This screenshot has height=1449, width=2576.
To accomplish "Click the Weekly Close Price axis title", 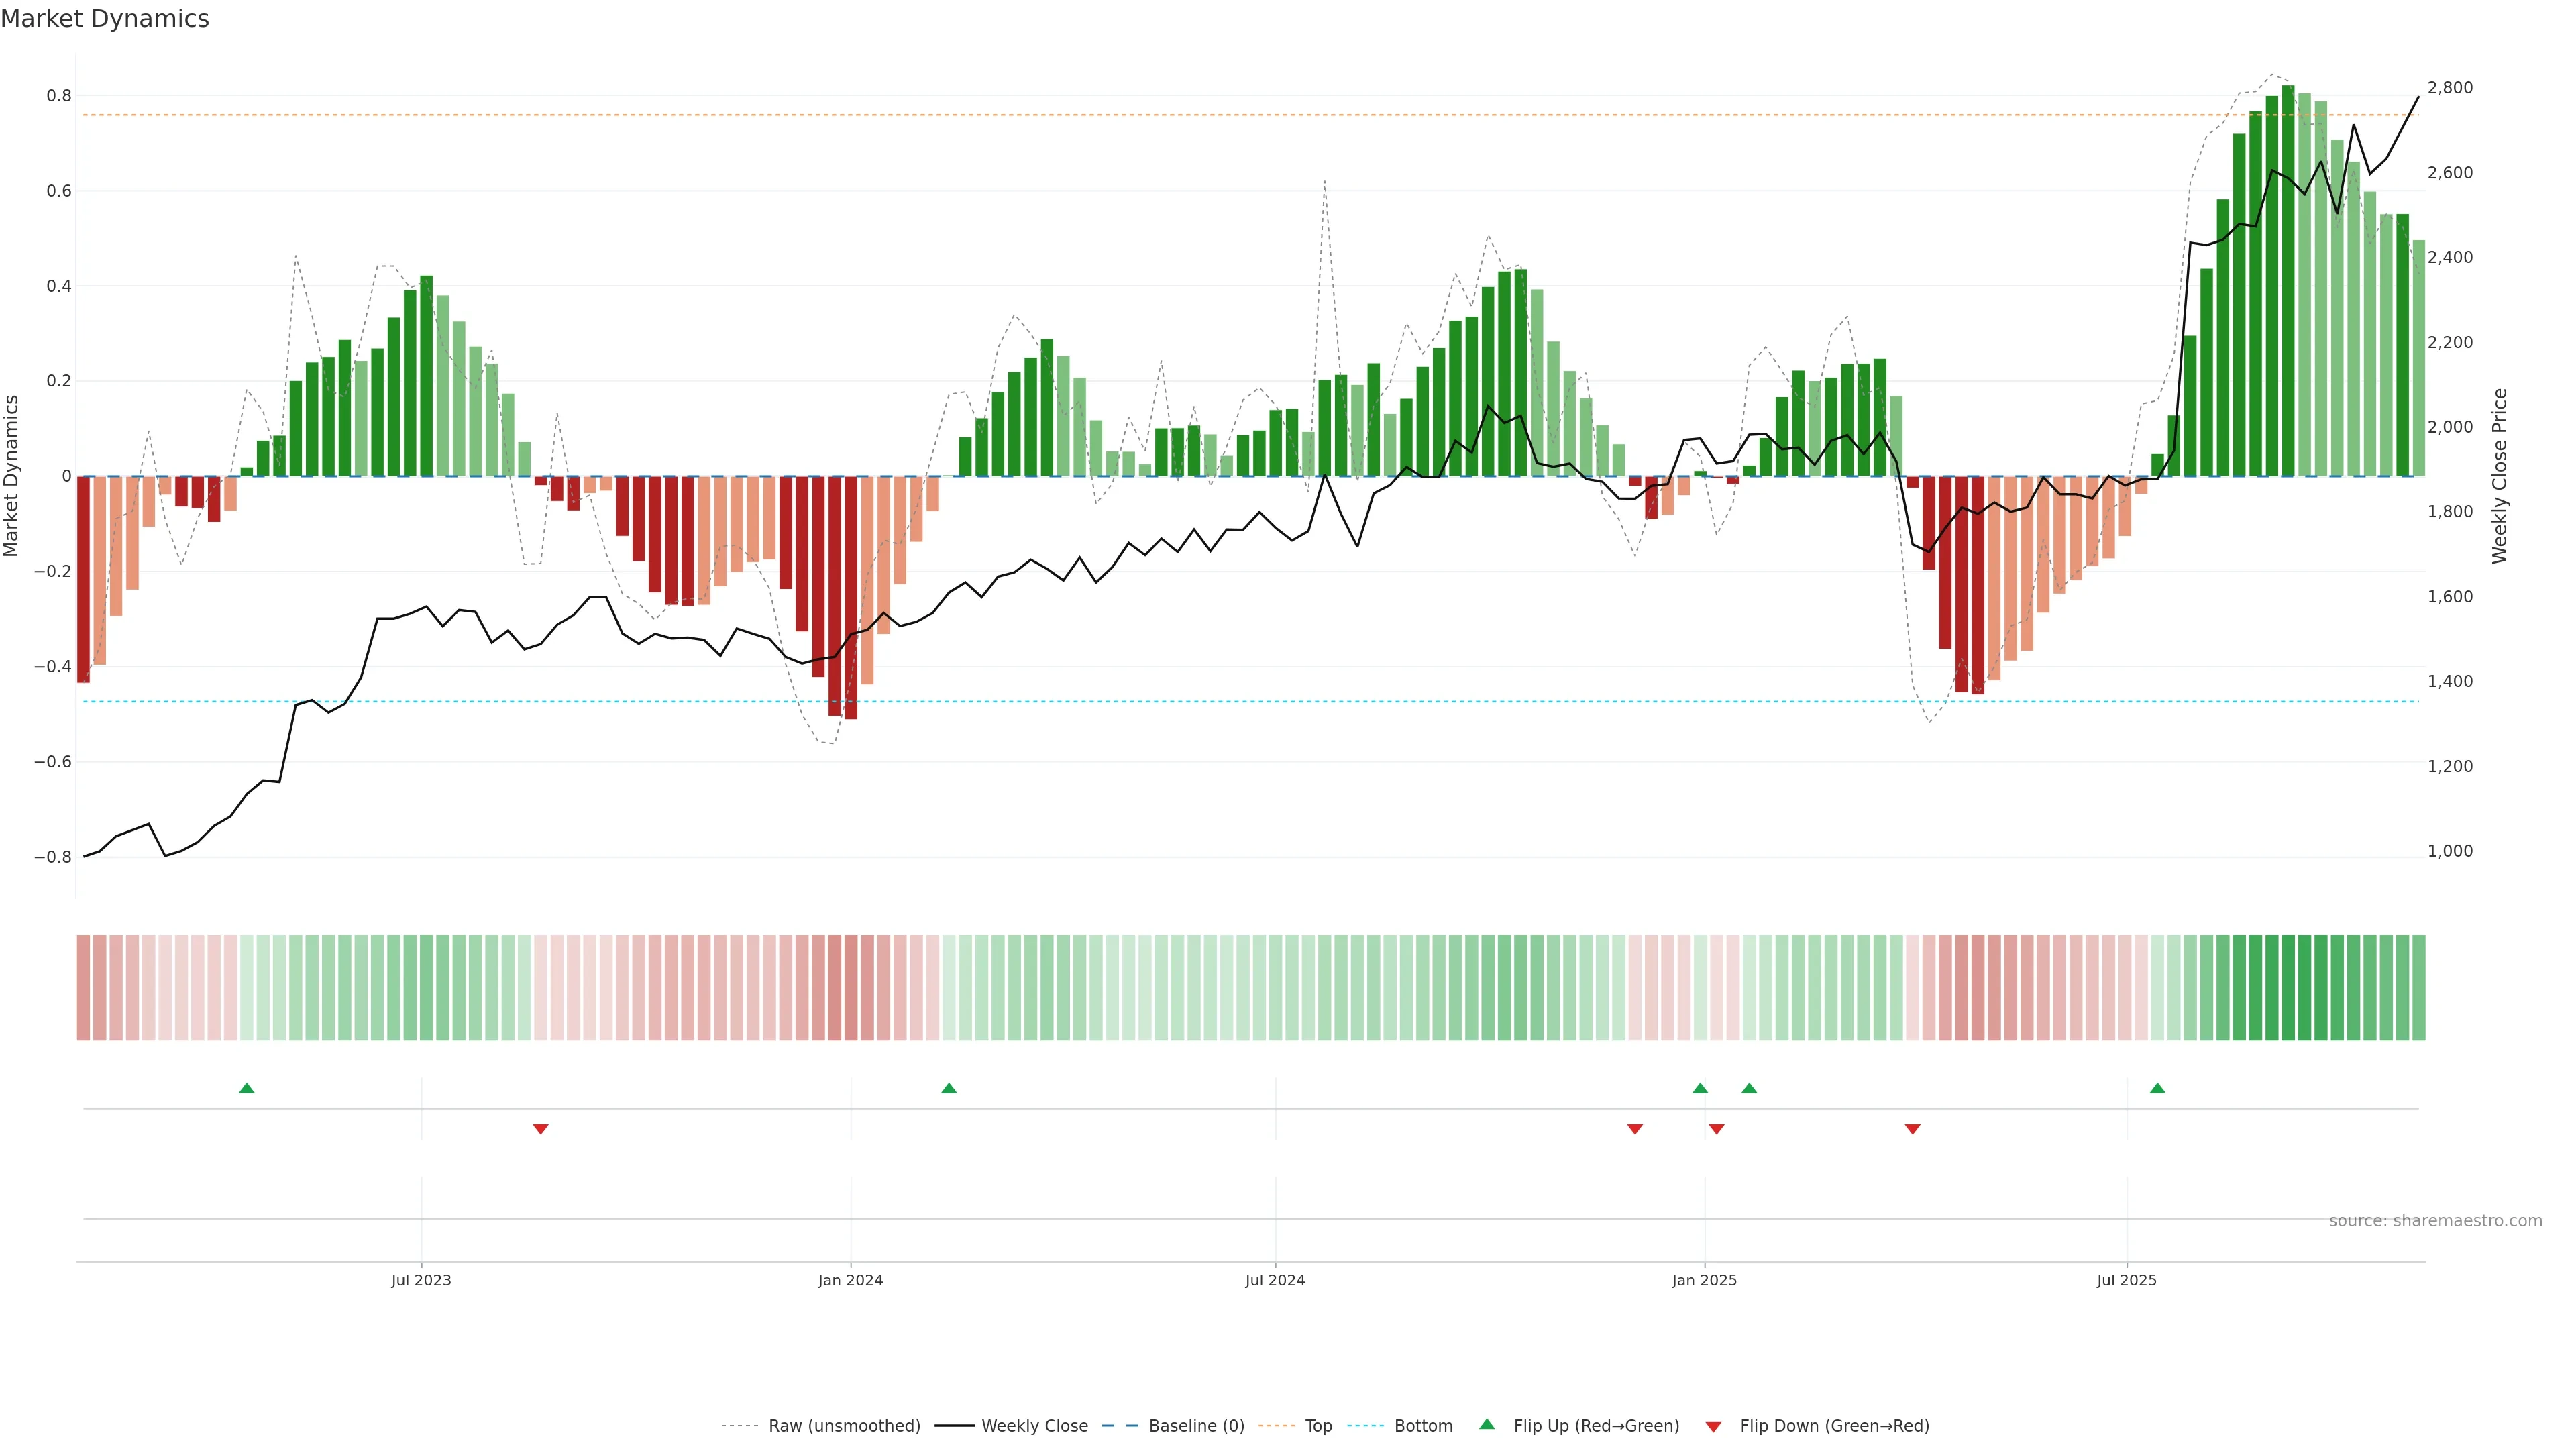I will tap(2500, 476).
